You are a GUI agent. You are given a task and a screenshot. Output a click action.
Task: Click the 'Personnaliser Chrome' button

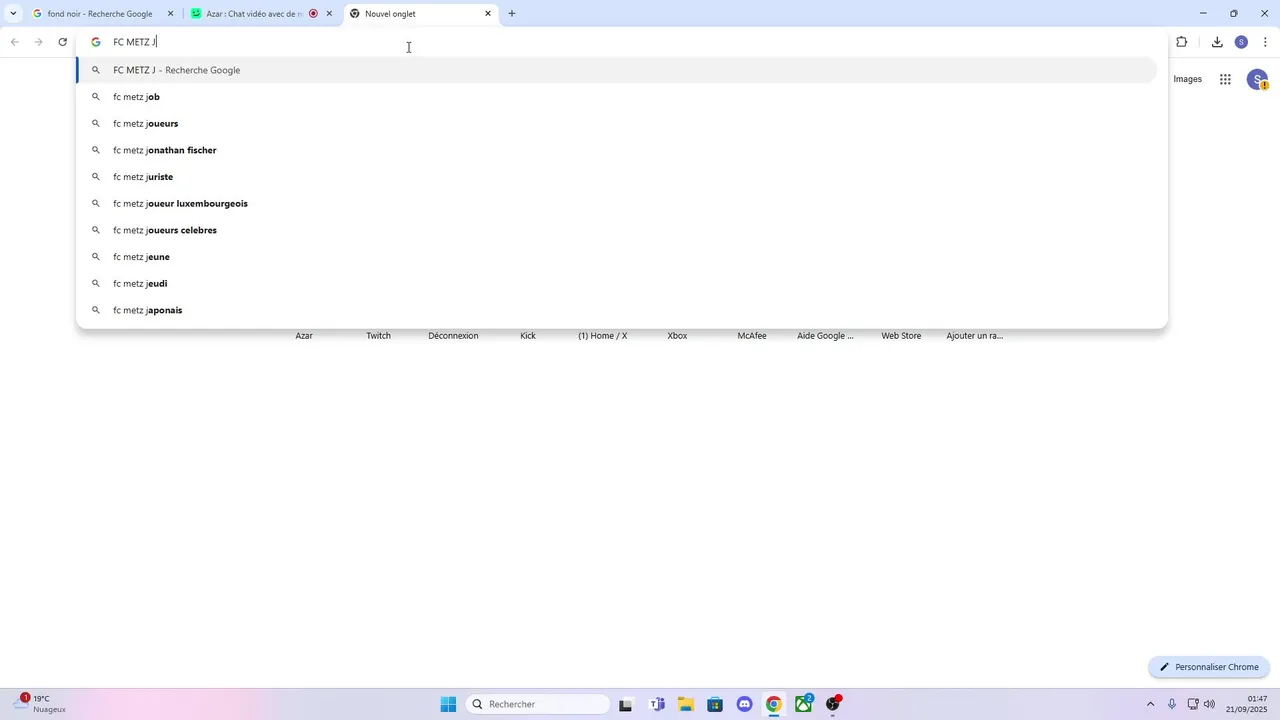pos(1209,667)
